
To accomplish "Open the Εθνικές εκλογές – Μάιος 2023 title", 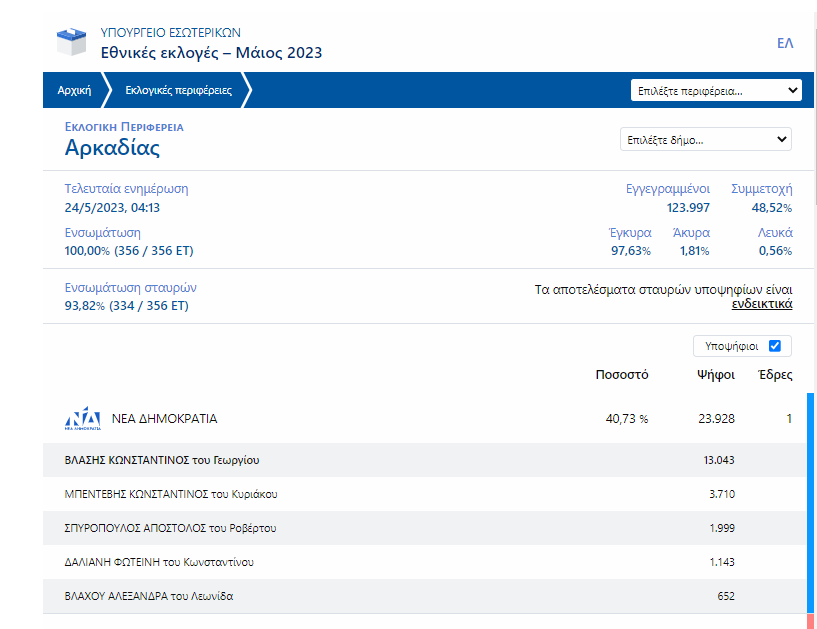I will pyautogui.click(x=211, y=53).
